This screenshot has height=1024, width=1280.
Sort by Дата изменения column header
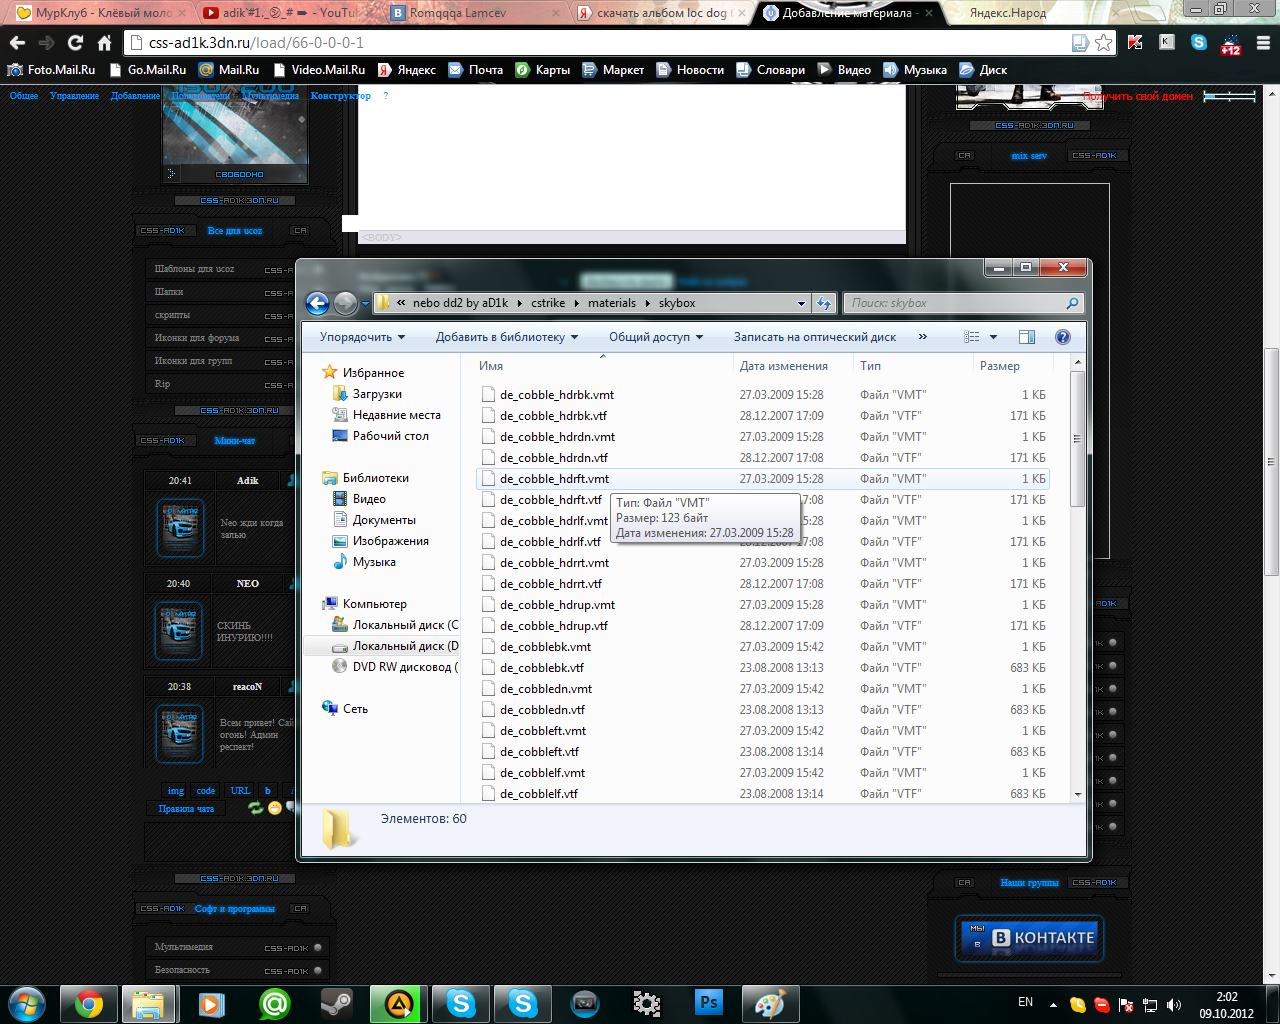[792, 366]
